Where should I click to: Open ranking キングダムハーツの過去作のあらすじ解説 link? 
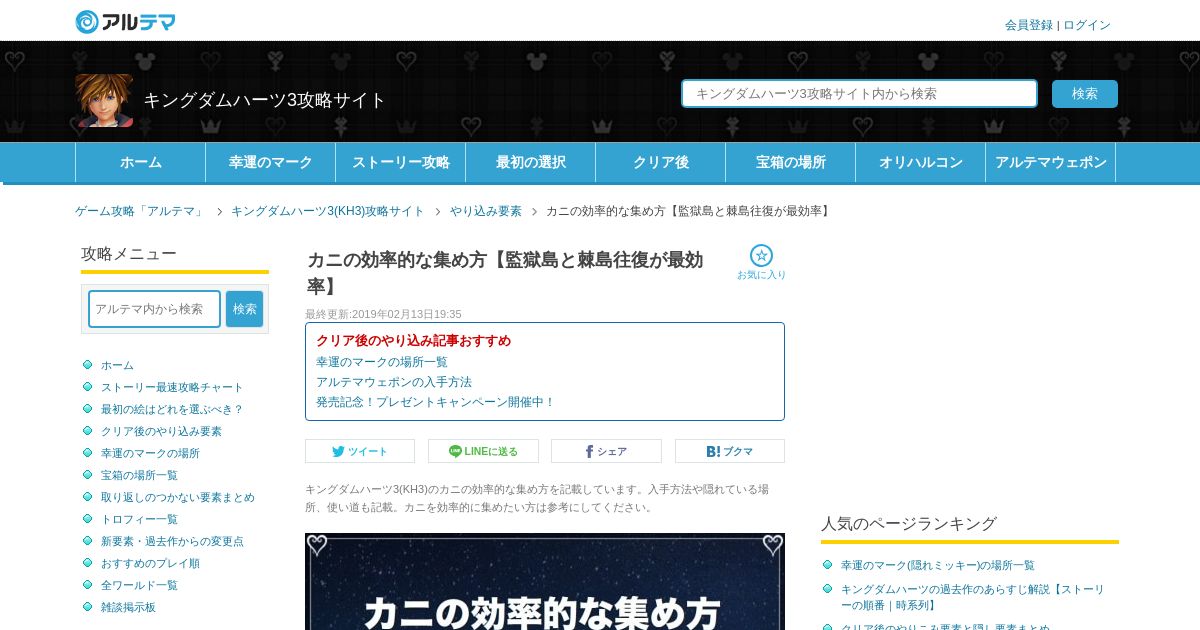click(x=973, y=597)
